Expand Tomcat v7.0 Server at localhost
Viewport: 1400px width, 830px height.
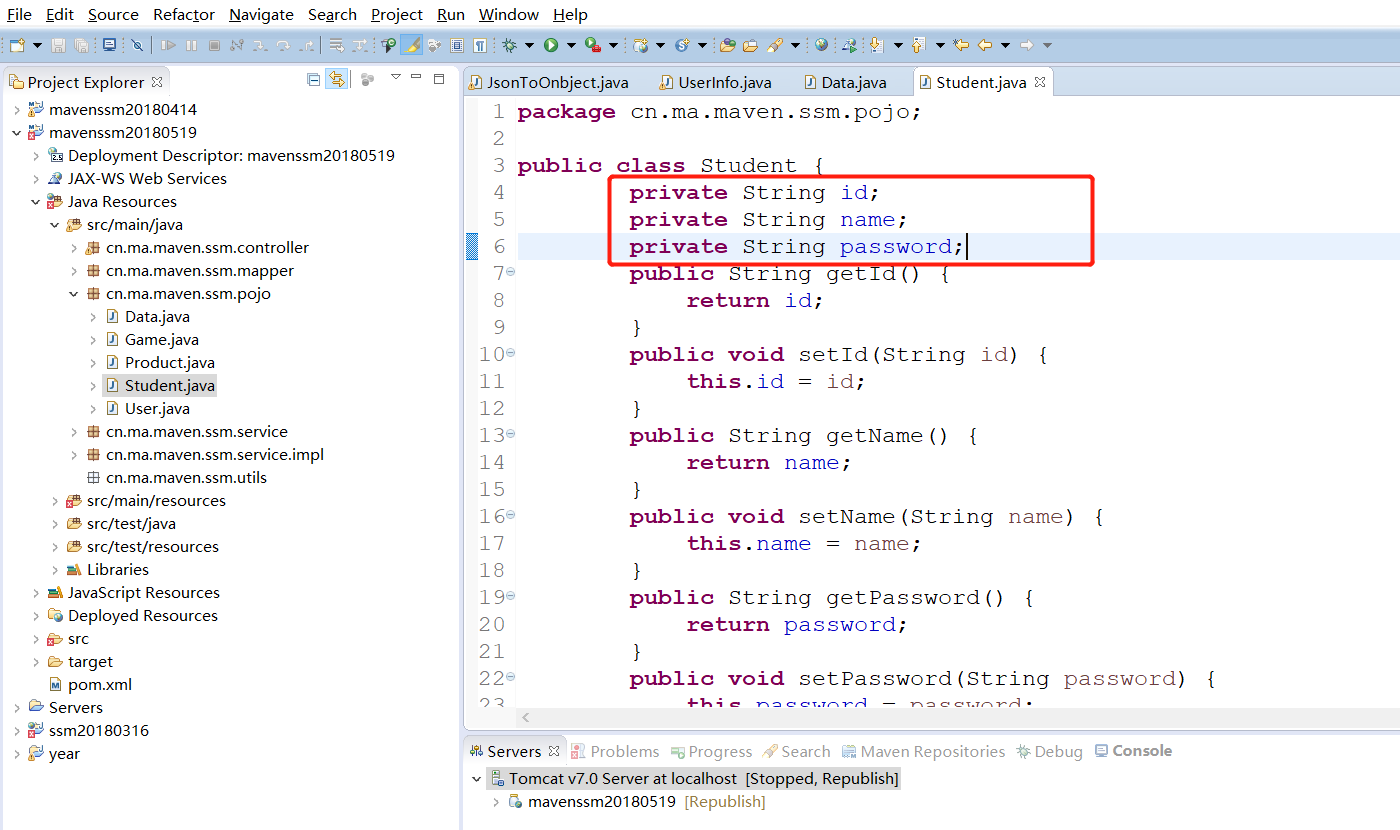477,777
